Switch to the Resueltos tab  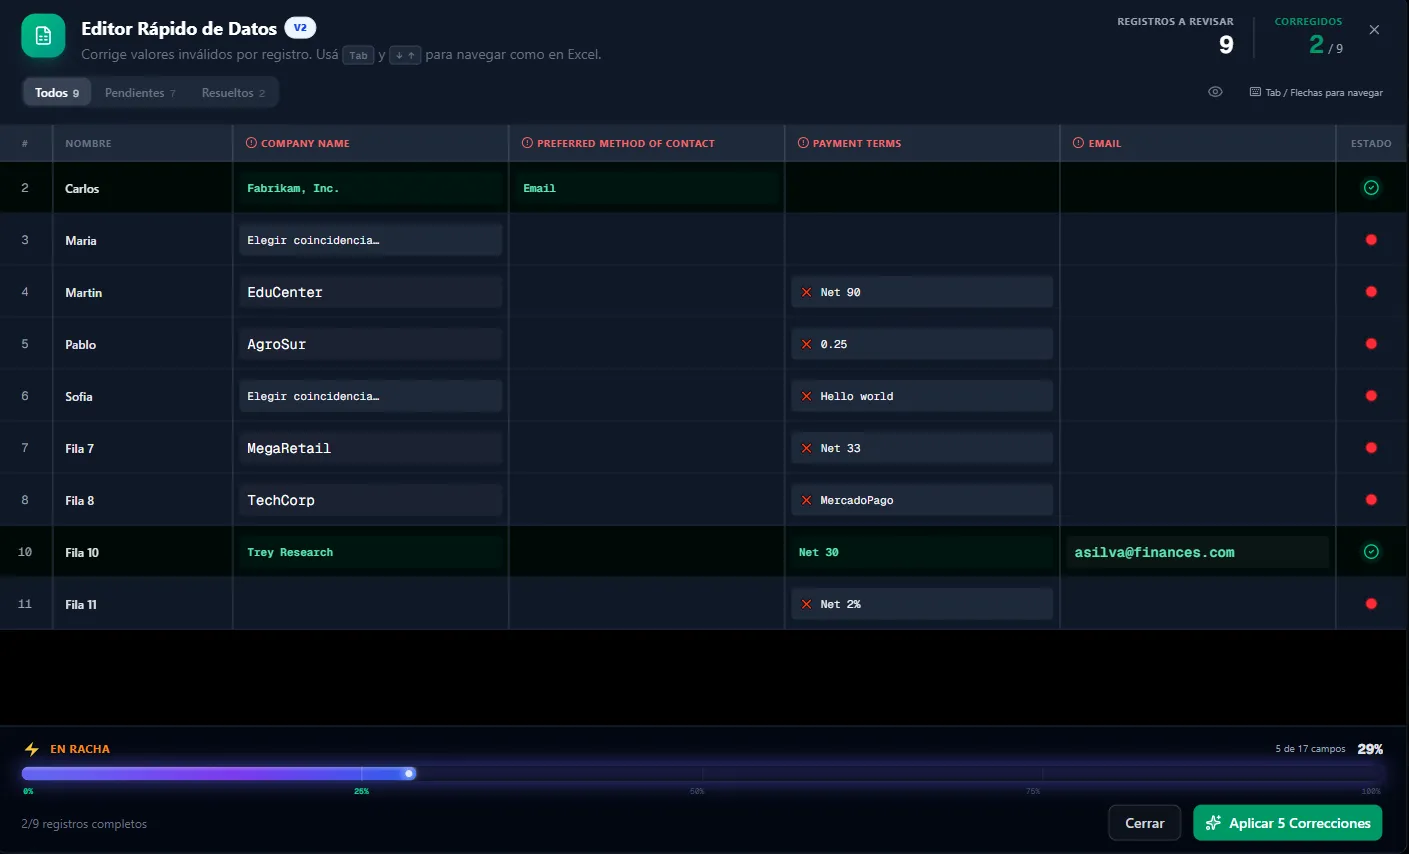233,93
